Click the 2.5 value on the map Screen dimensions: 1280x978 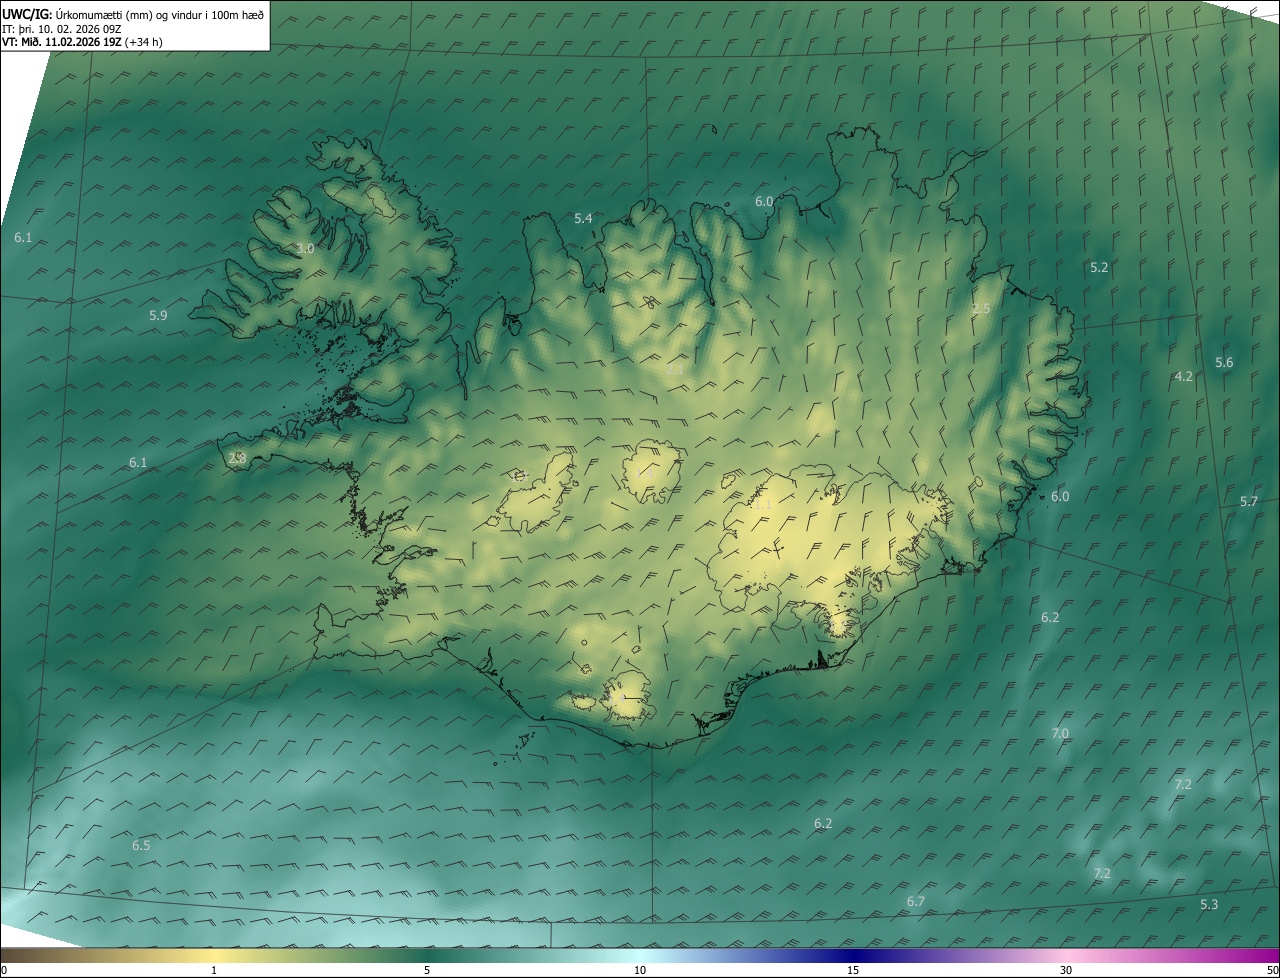pyautogui.click(x=981, y=308)
